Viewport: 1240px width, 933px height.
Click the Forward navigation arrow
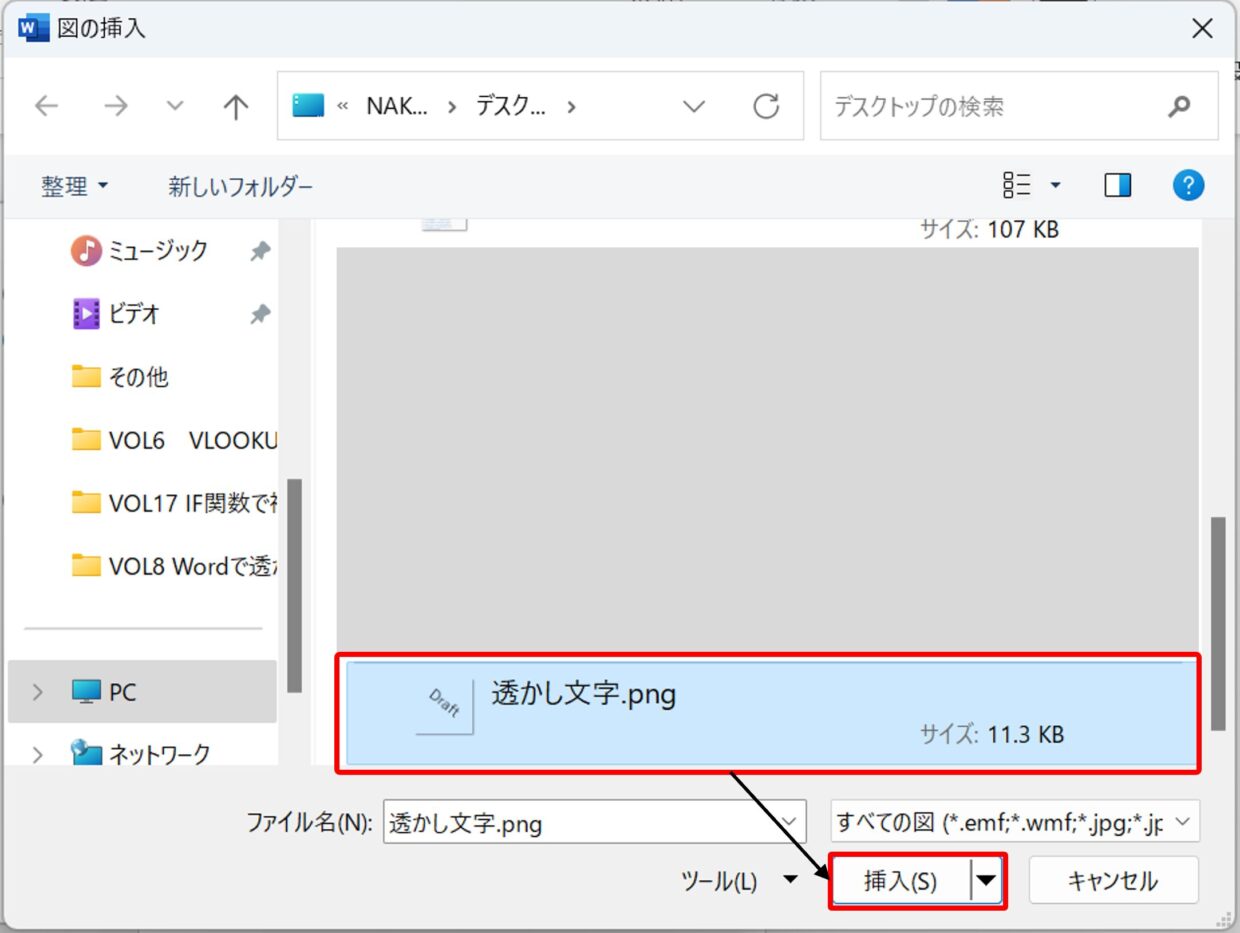click(116, 106)
